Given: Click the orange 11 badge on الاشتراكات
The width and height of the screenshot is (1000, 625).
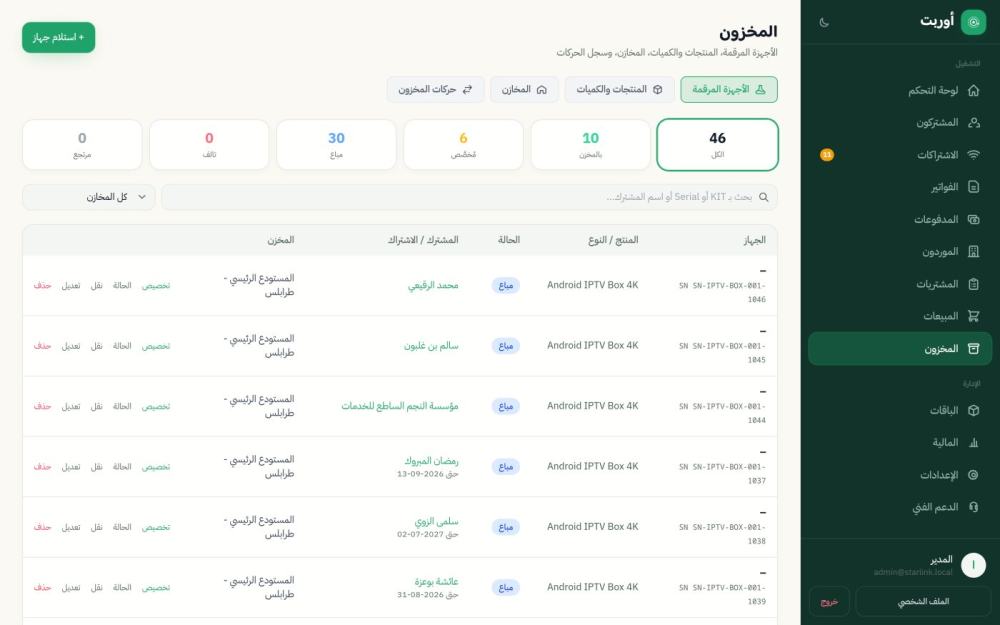Looking at the screenshot, I should point(827,155).
